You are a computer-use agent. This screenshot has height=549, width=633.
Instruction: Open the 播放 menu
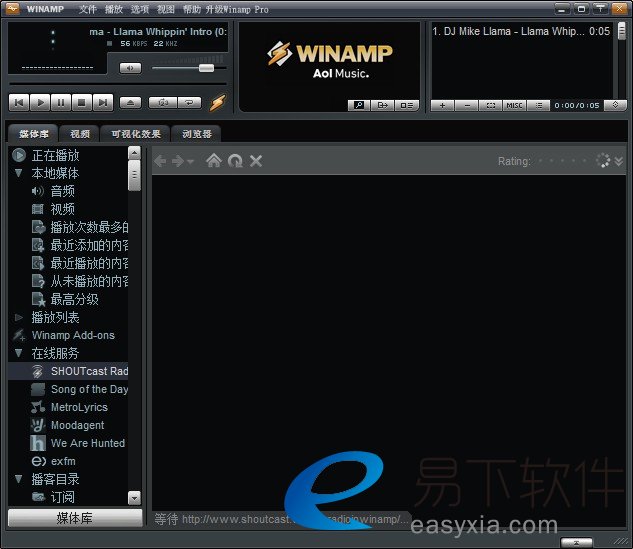pos(114,9)
